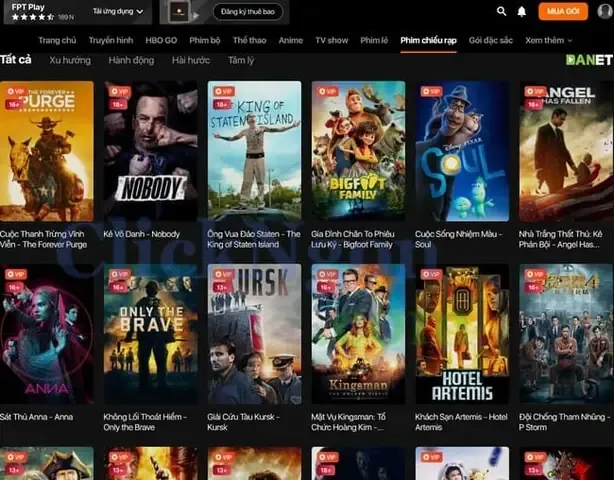Open Only the Brave poster
Image resolution: width=614 pixels, height=480 pixels.
click(x=151, y=334)
